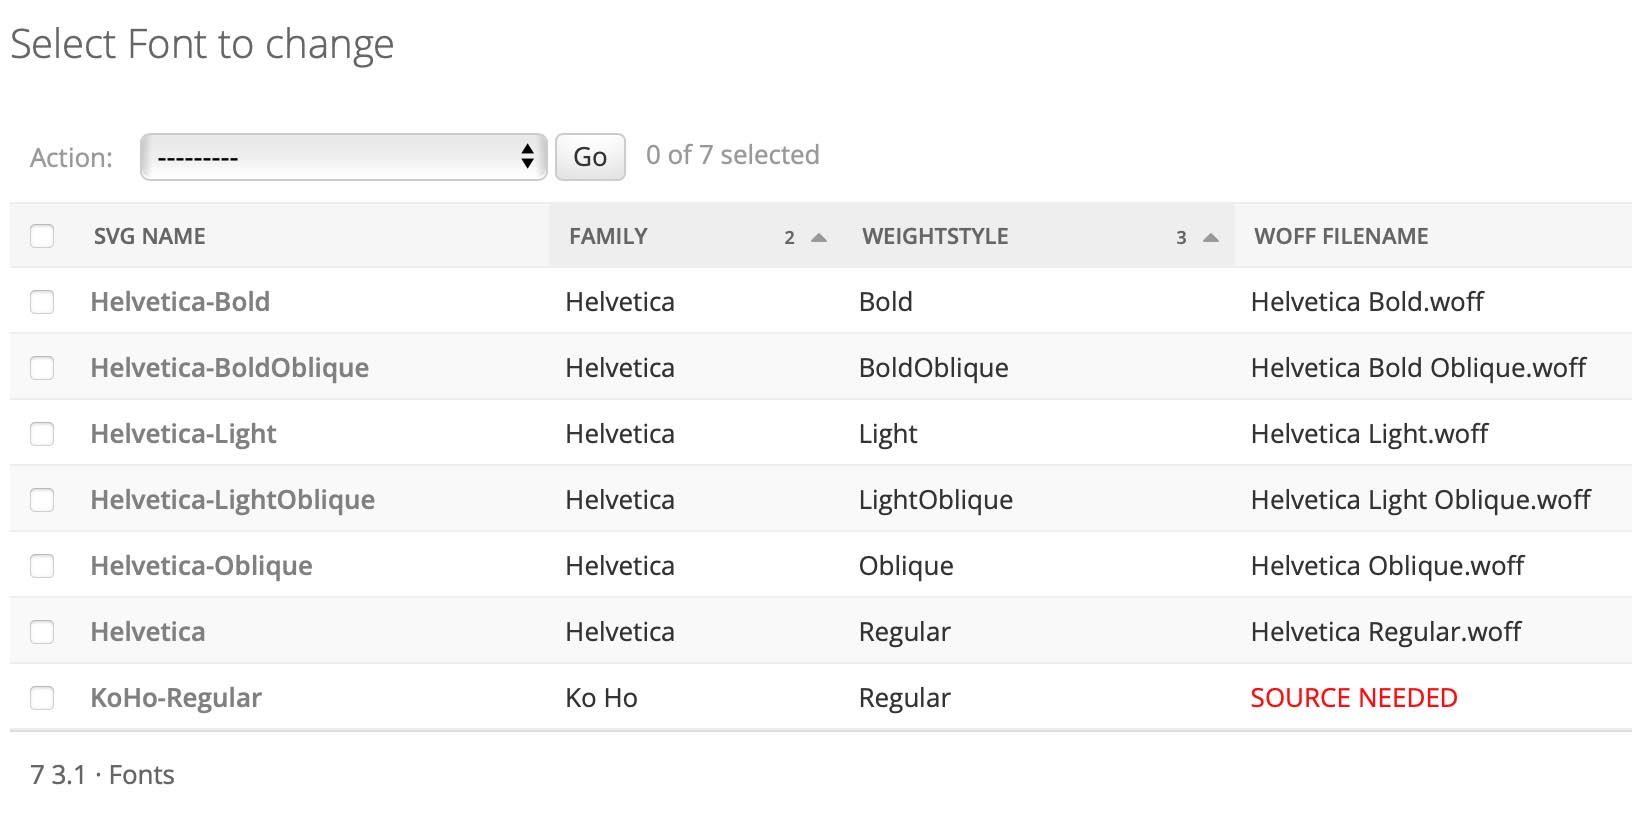Open the Helvetica-Oblique font link
Image resolution: width=1632 pixels, height=814 pixels.
201,566
